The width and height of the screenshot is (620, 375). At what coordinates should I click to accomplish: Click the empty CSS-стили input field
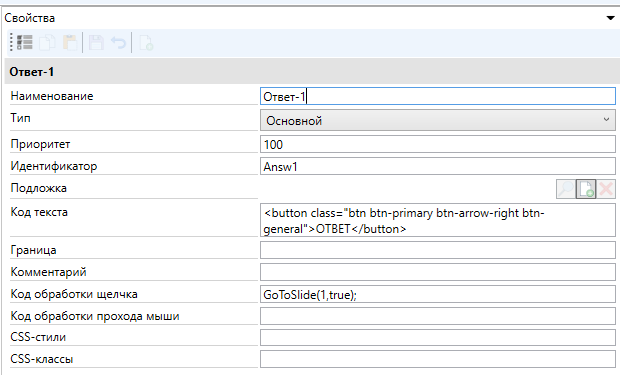click(438, 337)
